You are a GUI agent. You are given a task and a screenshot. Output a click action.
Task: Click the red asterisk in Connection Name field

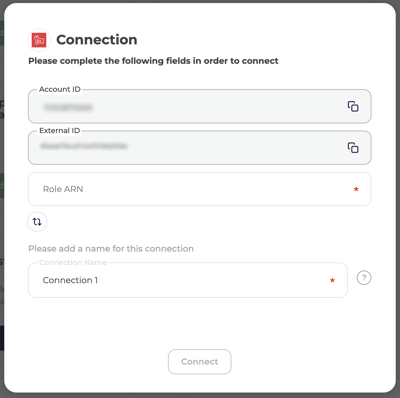coord(332,280)
